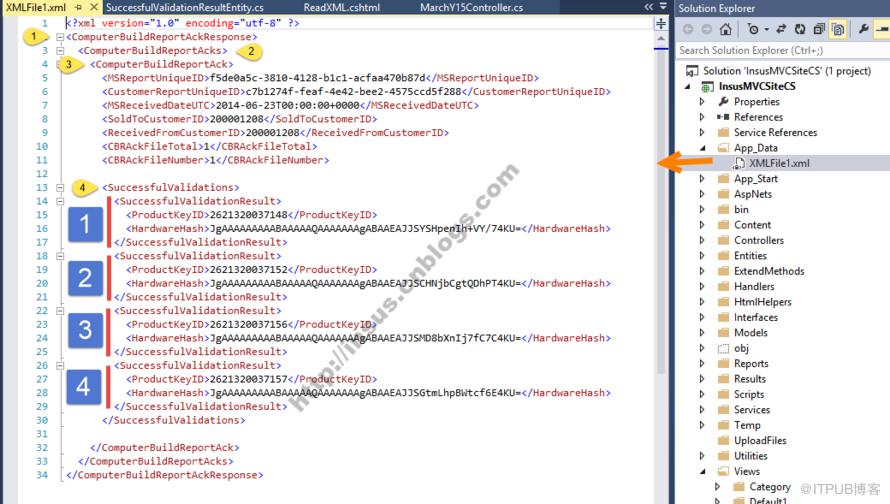Expand Utilities folder arrow
This screenshot has width=890, height=504.
tap(702, 456)
